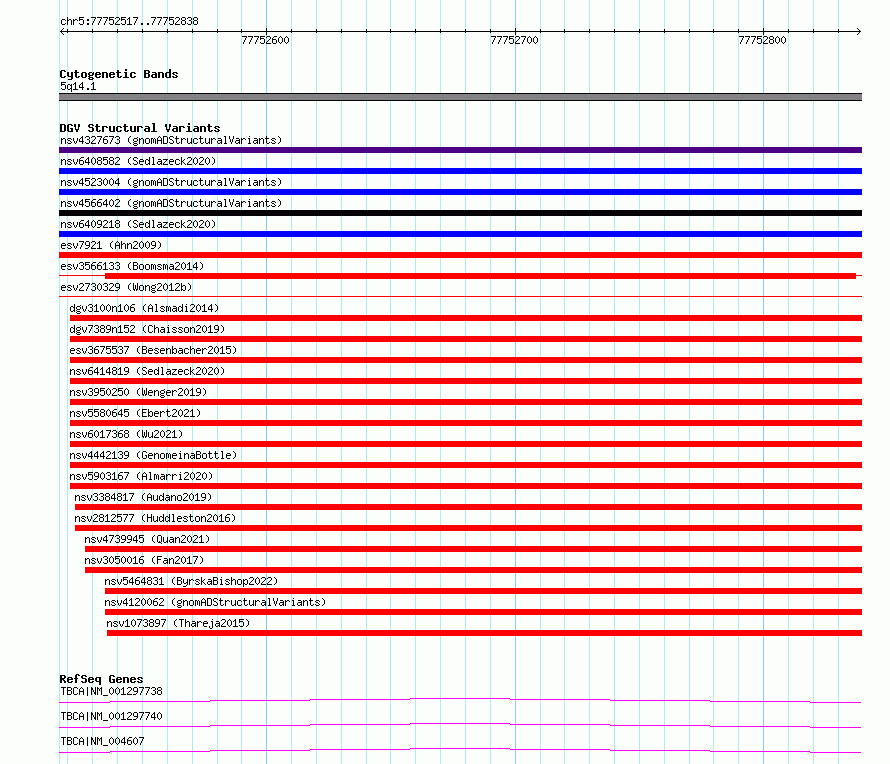Click nsv2812577 (Huddleston2016) label
Screen dimensions: 890x764
(x=155, y=518)
